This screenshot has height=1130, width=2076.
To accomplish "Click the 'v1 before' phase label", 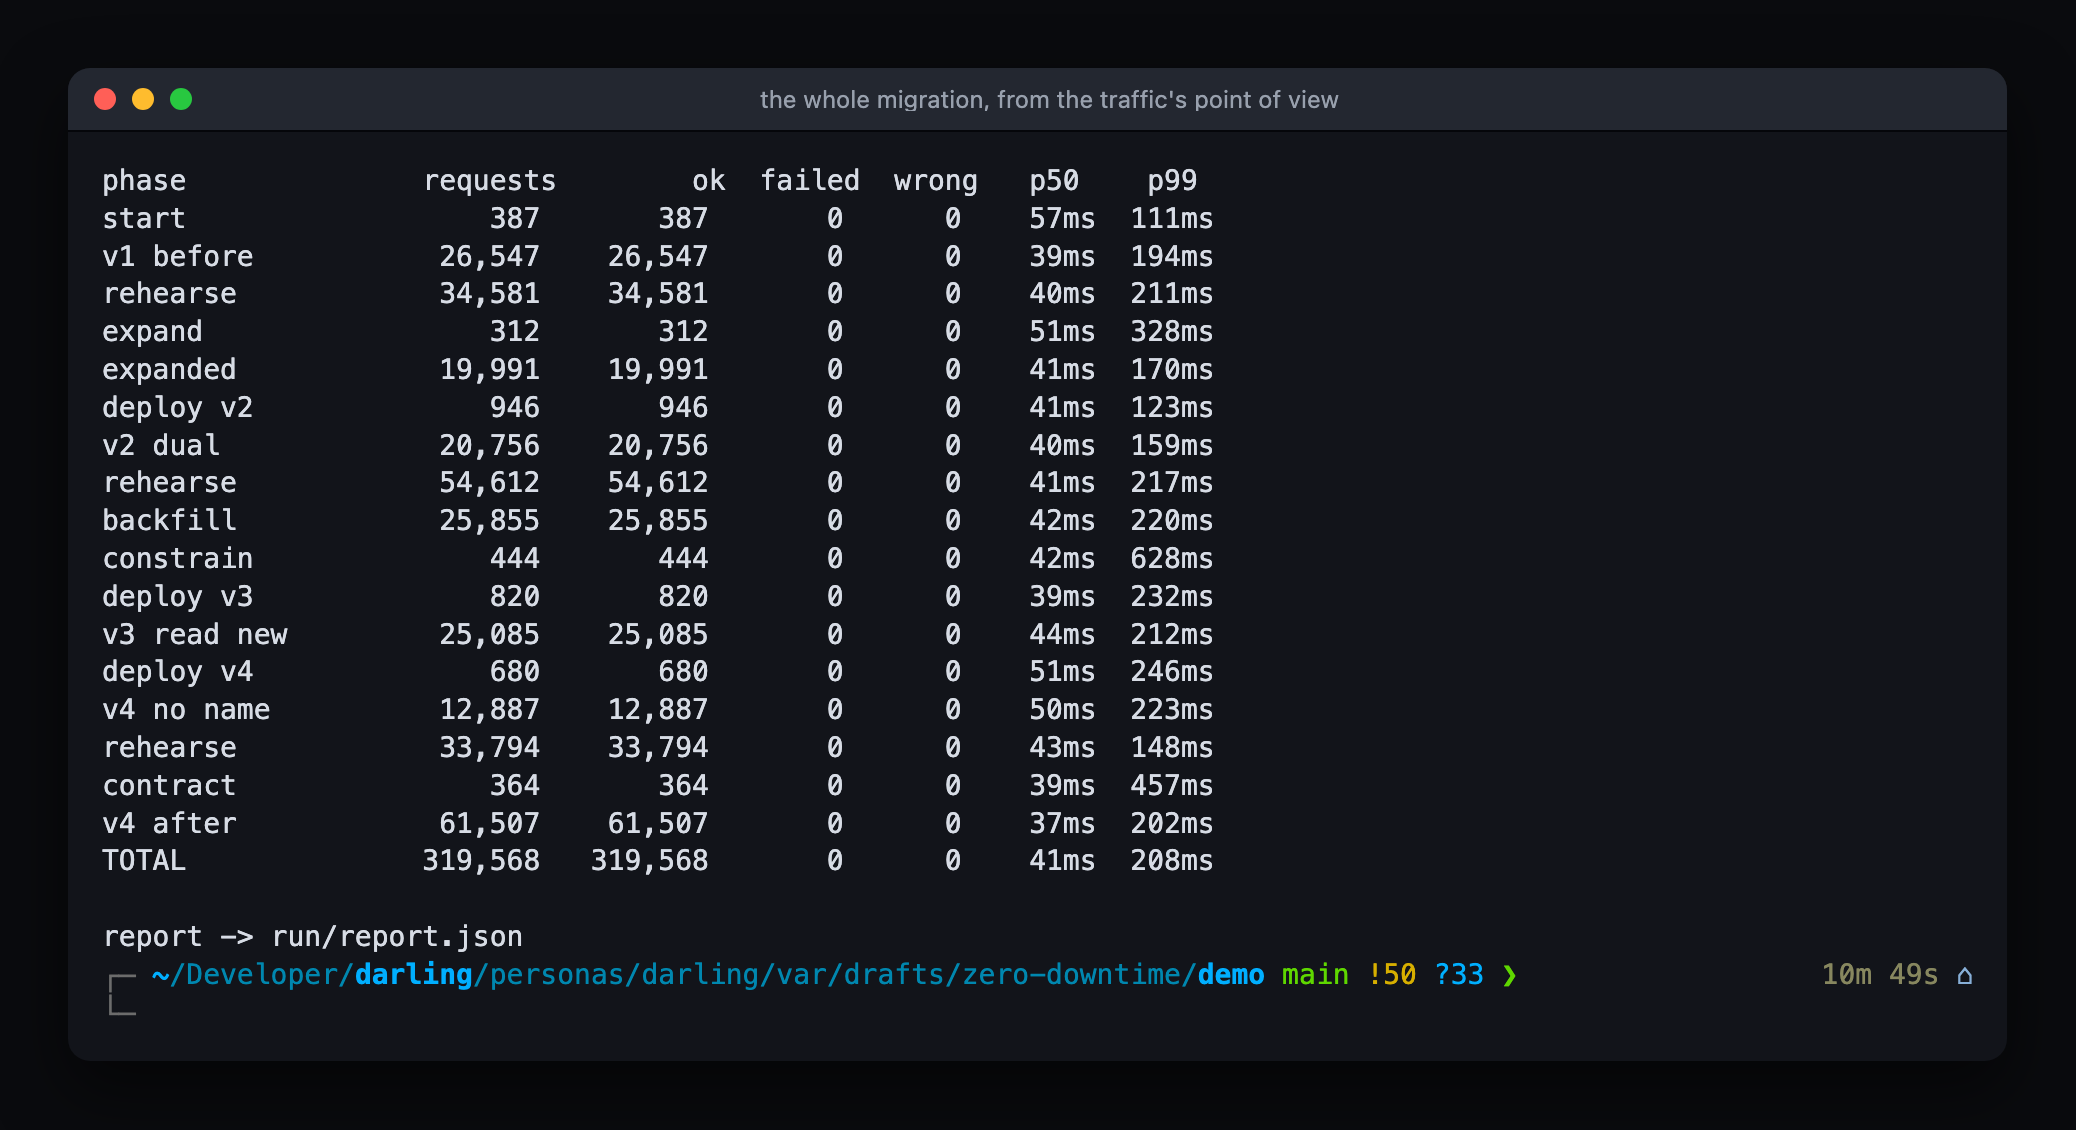I will tap(178, 257).
